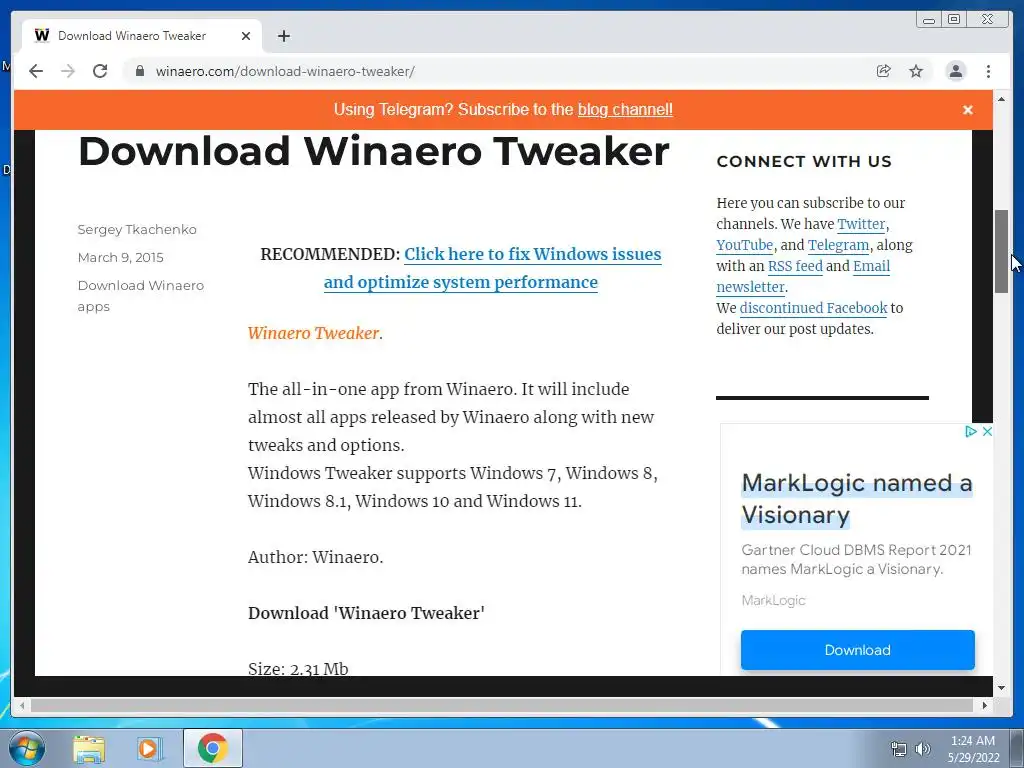Image resolution: width=1024 pixels, height=768 pixels.
Task: Reload the page with the refresh icon
Action: click(x=100, y=71)
